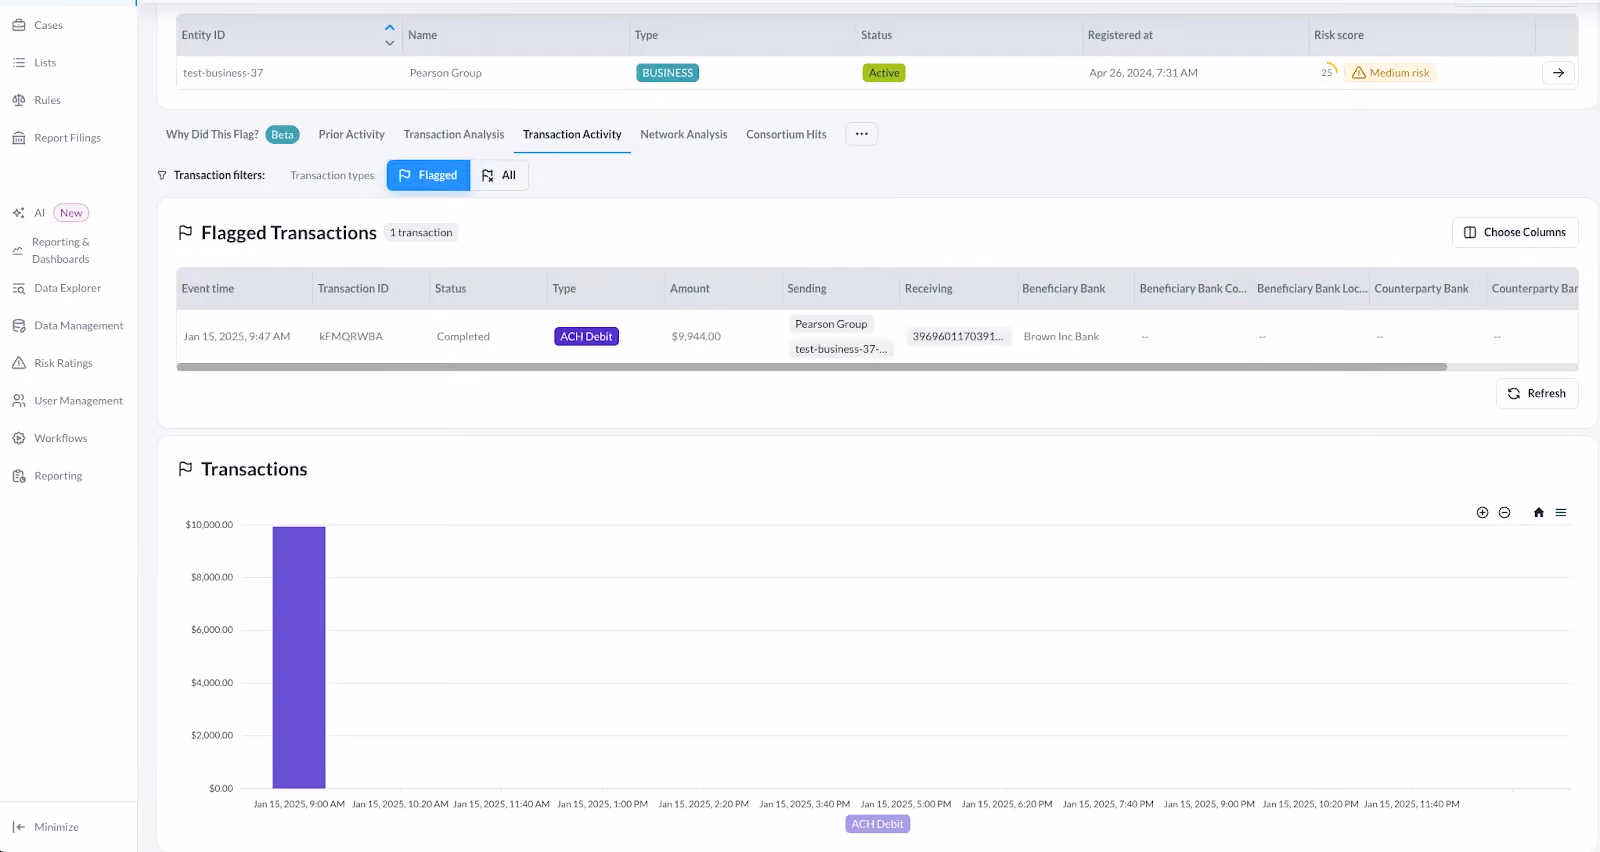The height and width of the screenshot is (852, 1600).
Task: Open the AI section with New badge
Action: [50, 213]
